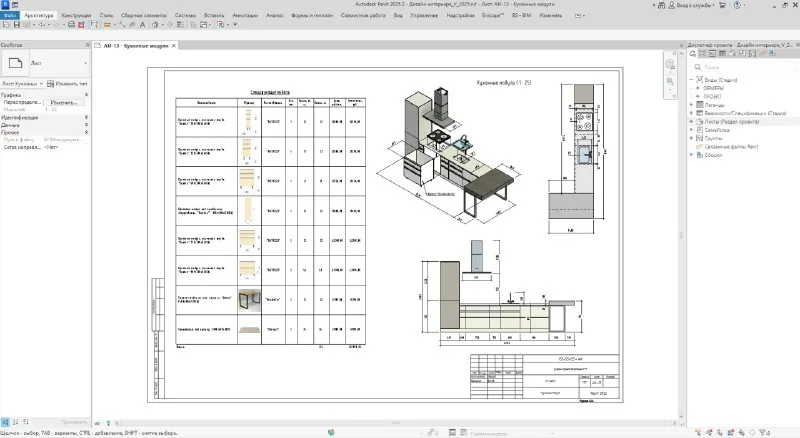Expand the Легенды tree node
This screenshot has width=800, height=438.
tap(692, 105)
